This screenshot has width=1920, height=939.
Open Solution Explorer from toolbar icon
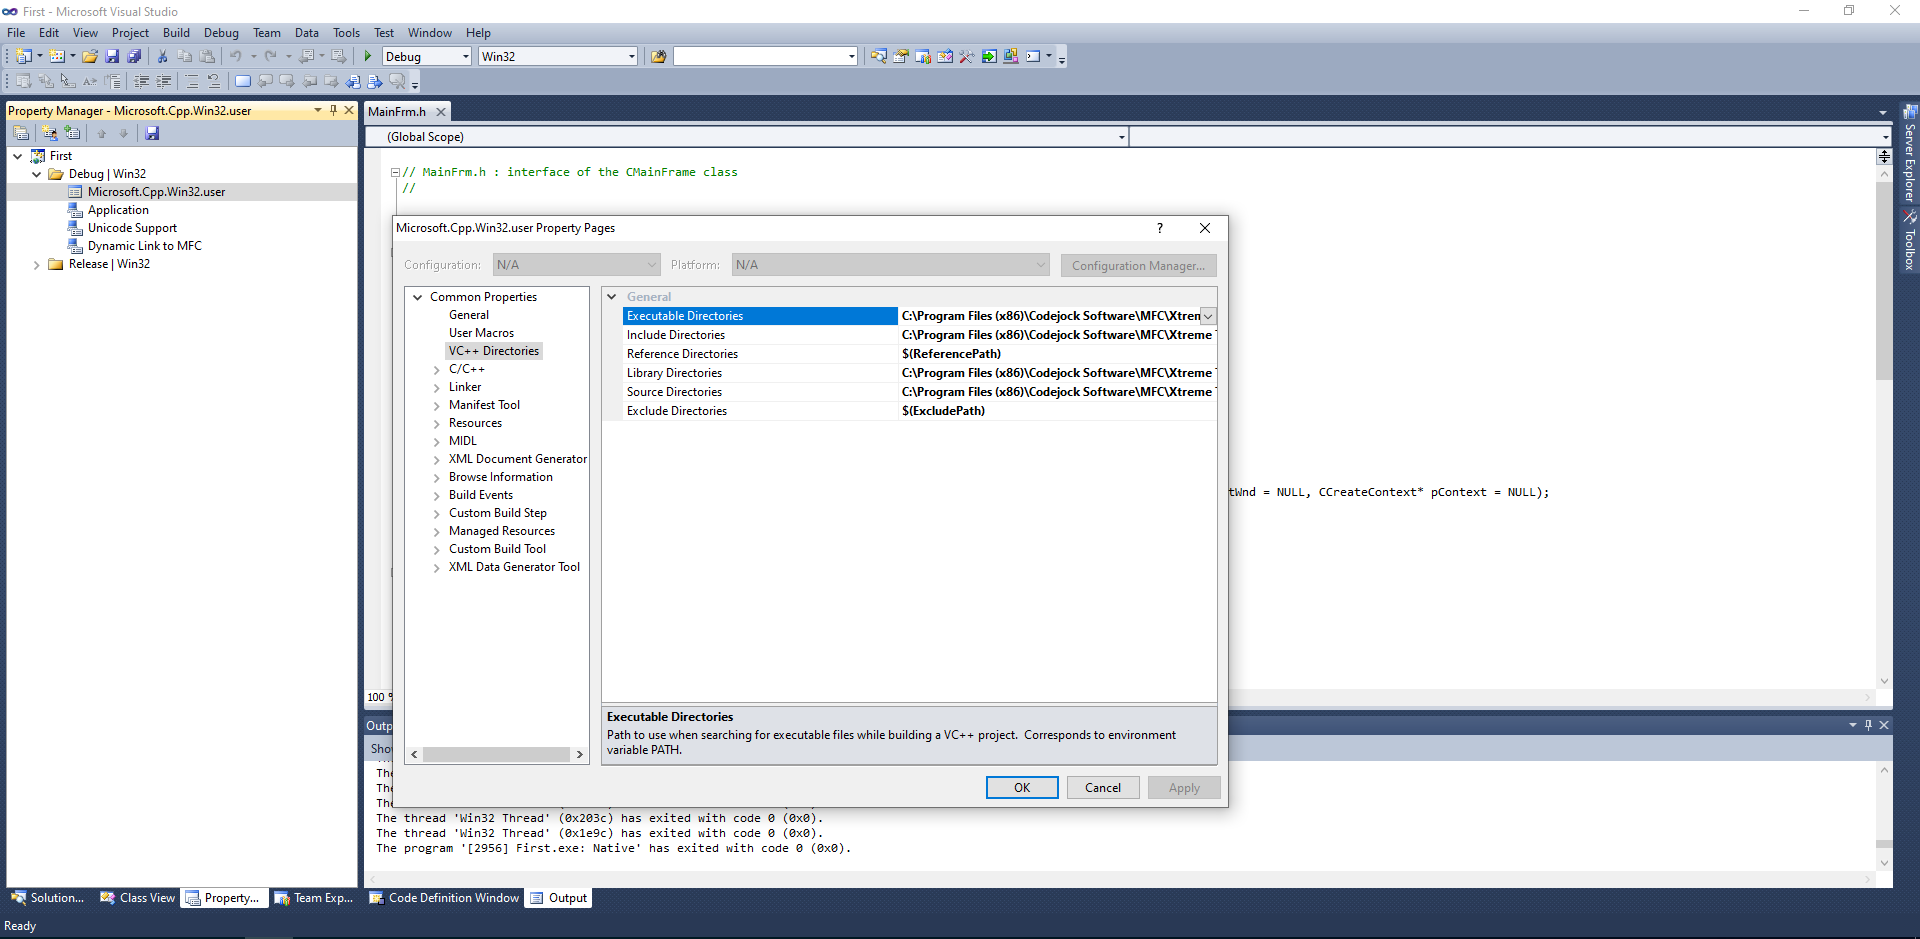point(878,57)
